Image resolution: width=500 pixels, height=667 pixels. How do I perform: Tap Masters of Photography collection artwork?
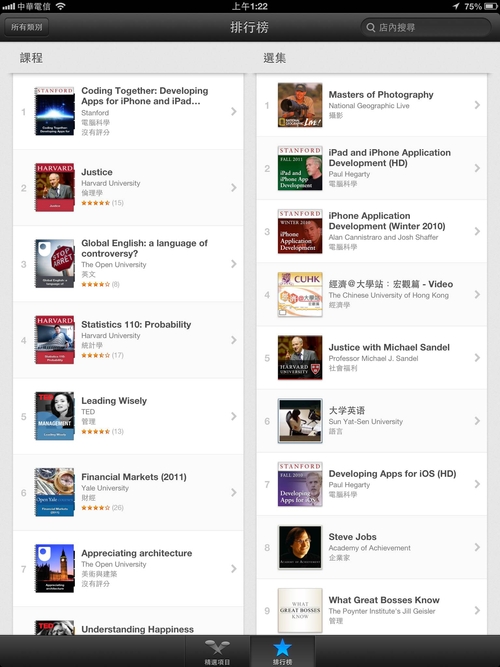[300, 105]
